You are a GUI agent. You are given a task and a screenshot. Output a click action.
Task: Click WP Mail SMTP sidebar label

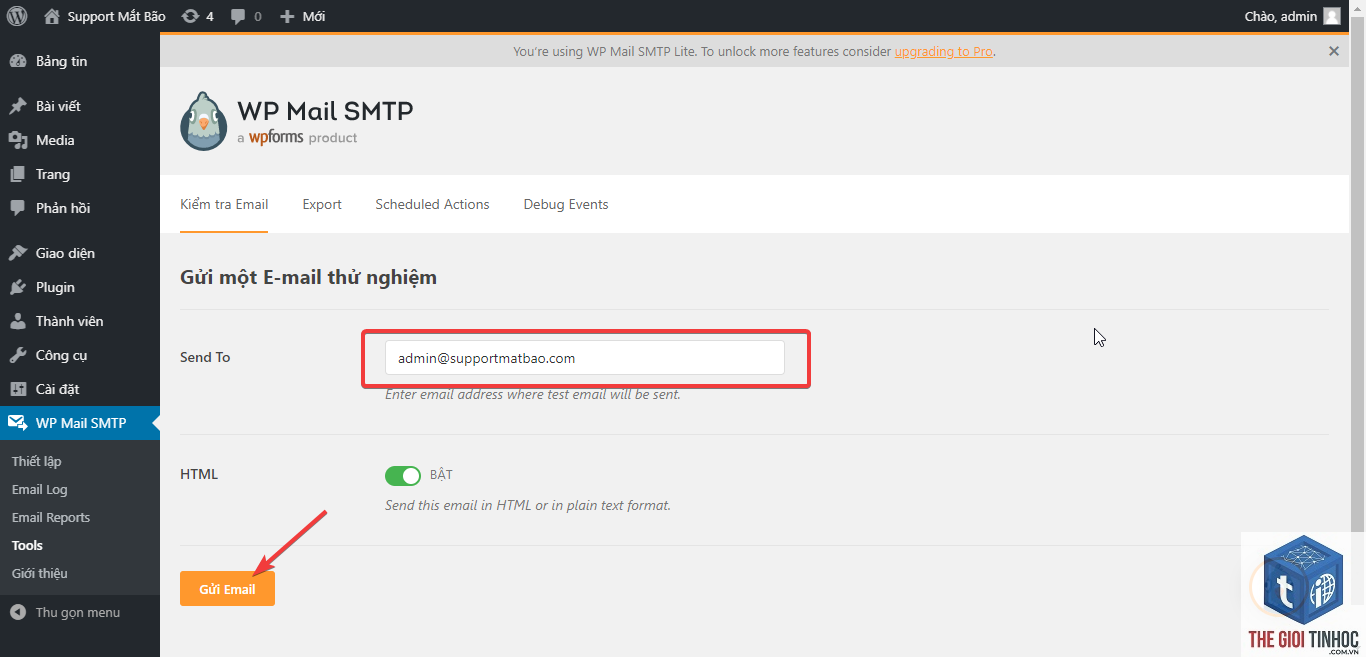81,423
